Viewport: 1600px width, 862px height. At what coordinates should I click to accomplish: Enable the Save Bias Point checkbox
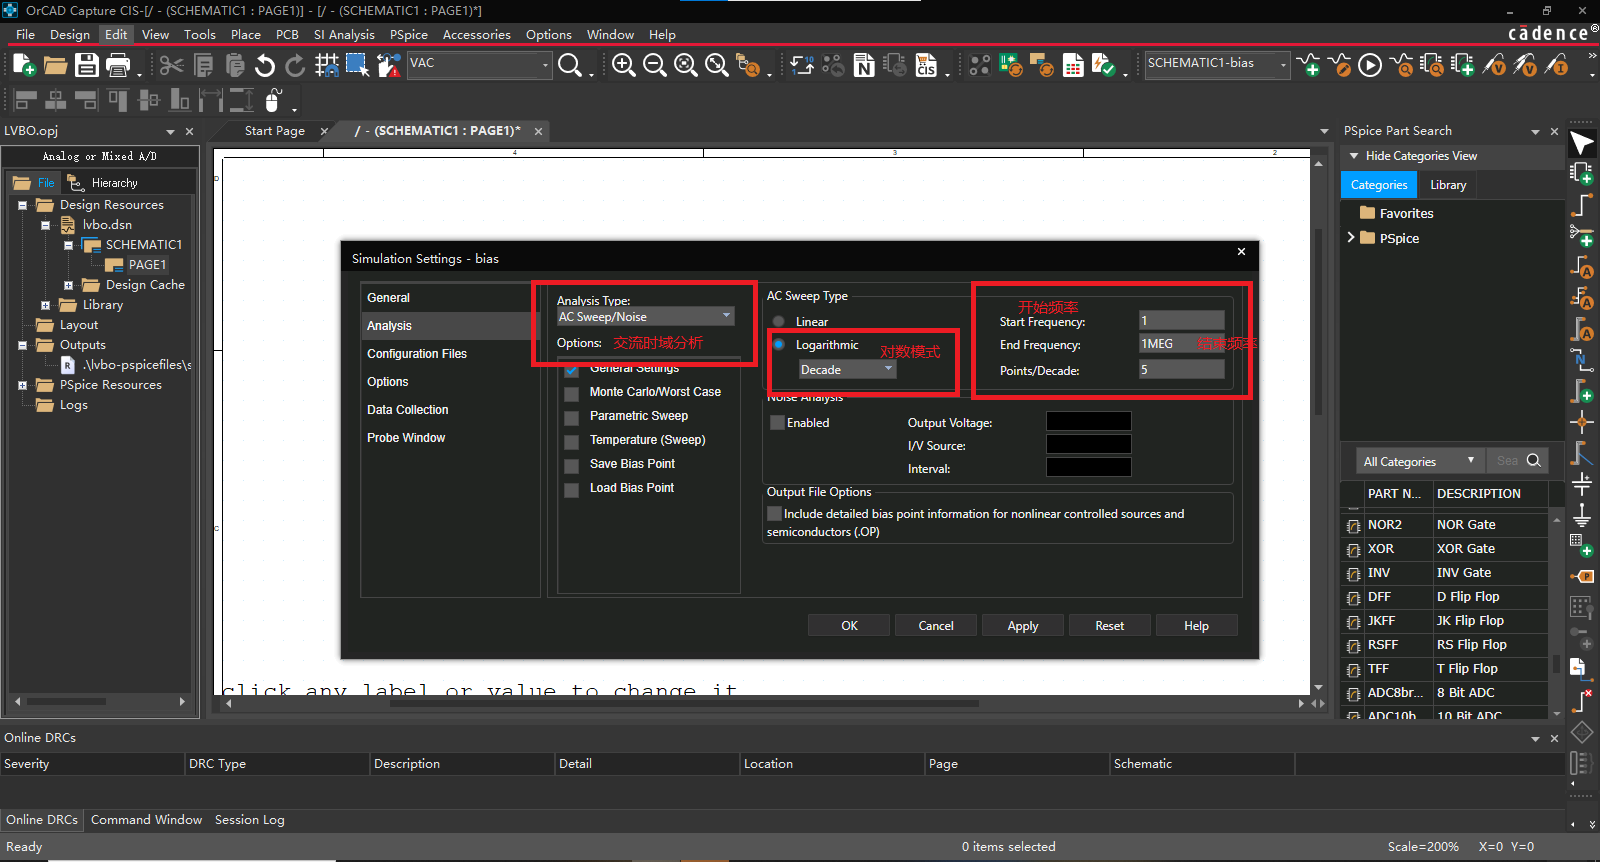(571, 465)
